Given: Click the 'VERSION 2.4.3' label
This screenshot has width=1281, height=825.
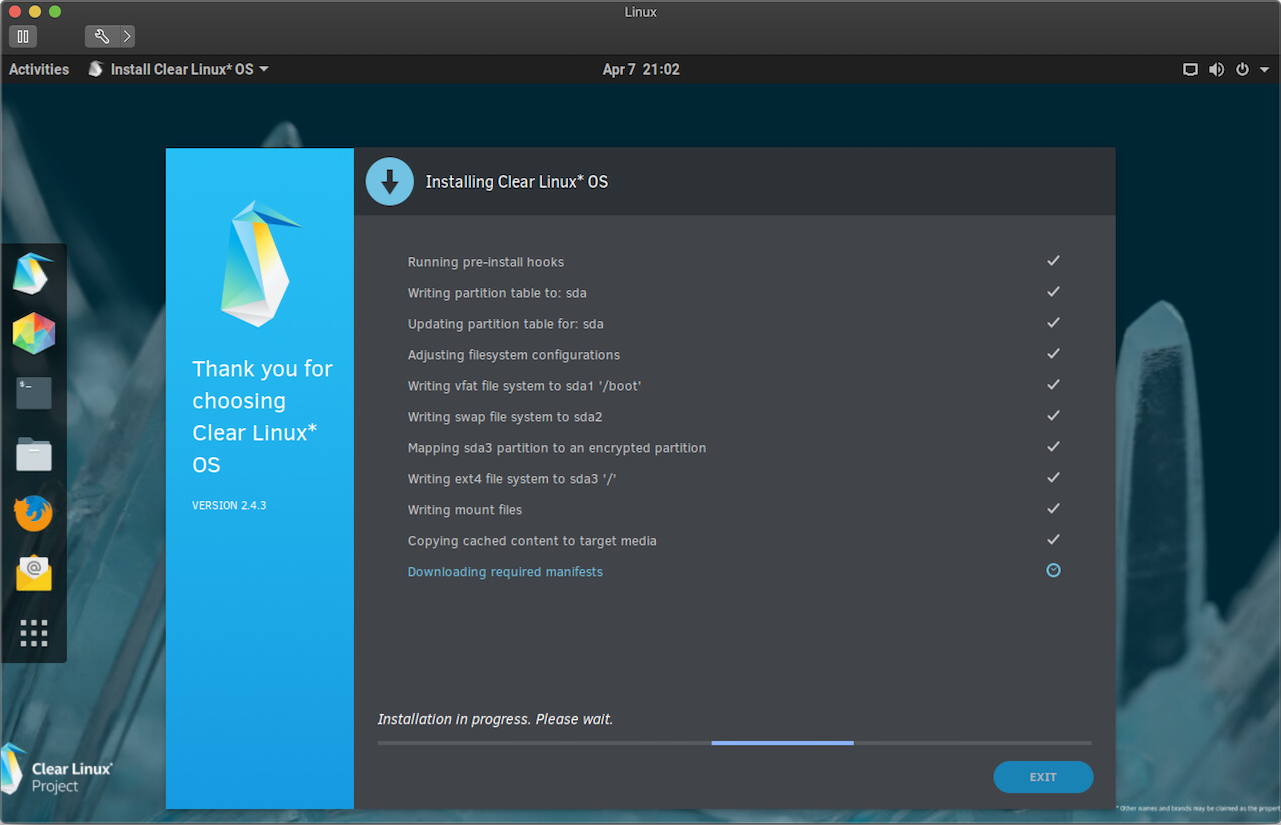Looking at the screenshot, I should click(229, 506).
